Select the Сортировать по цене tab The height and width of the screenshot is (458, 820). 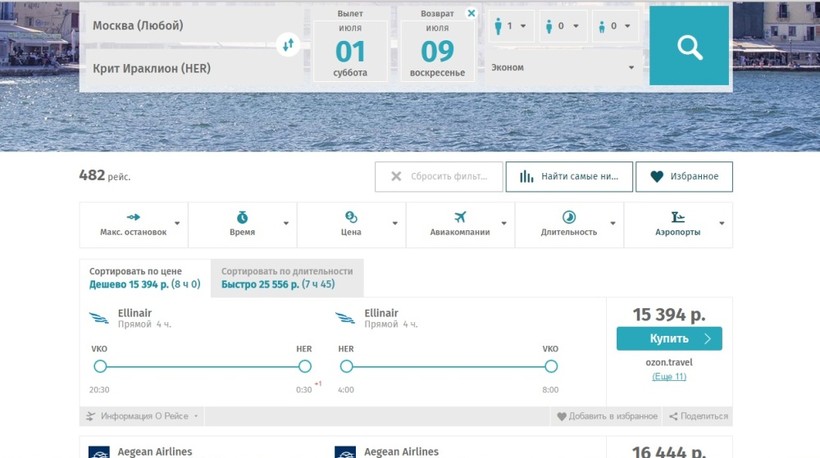click(x=144, y=278)
